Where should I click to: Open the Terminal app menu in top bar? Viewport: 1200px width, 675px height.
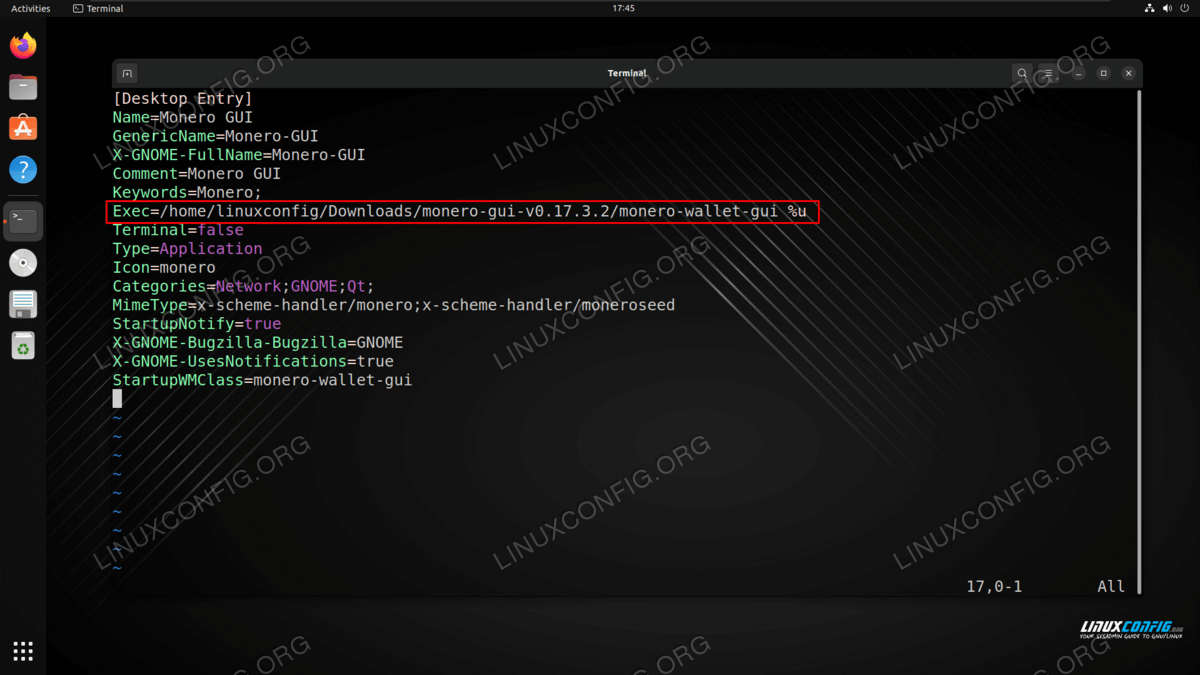click(98, 8)
